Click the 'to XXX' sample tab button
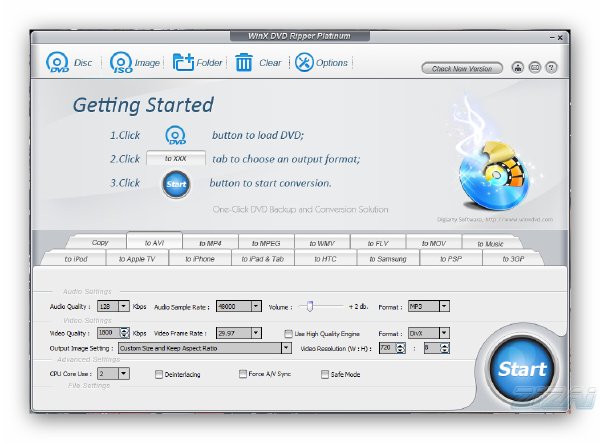Image resolution: width=600 pixels, height=443 pixels. click(176, 158)
